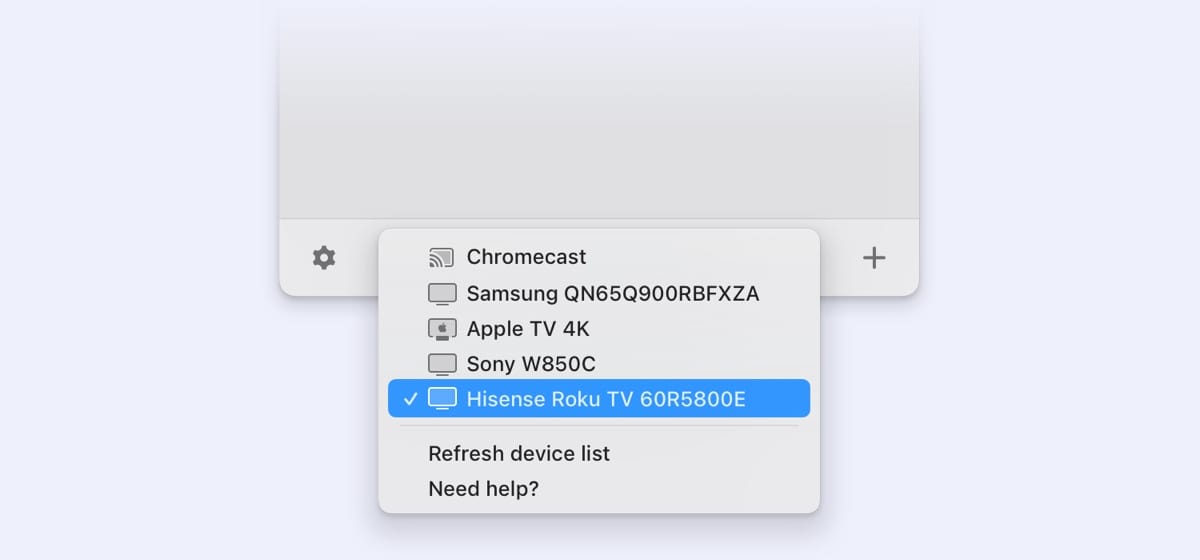Click the highlighted Hisense Roku TV icon
Screen dimensions: 1200x560
point(441,399)
